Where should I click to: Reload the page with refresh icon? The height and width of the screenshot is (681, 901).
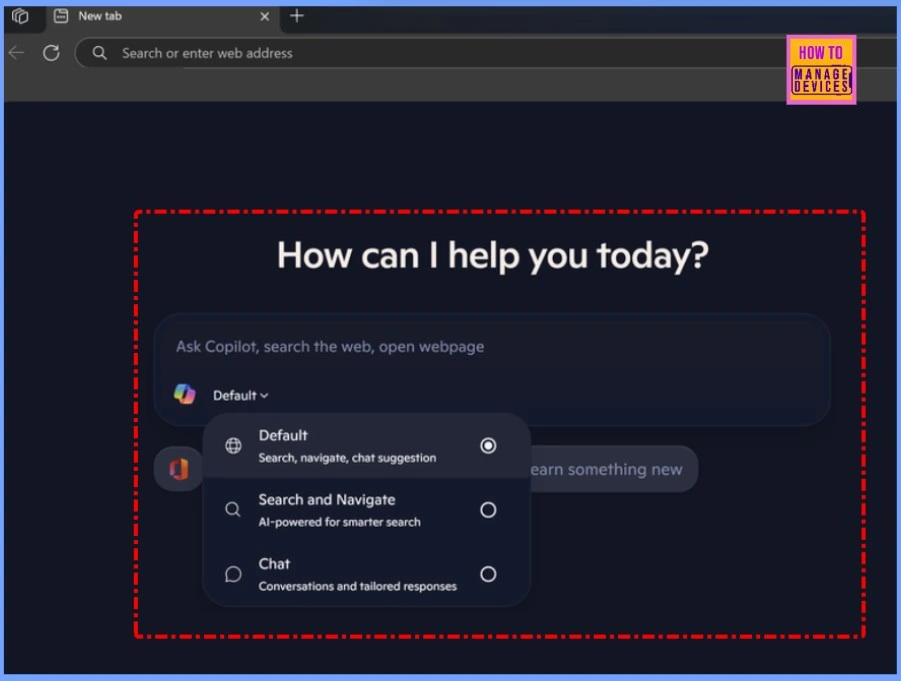[x=51, y=53]
